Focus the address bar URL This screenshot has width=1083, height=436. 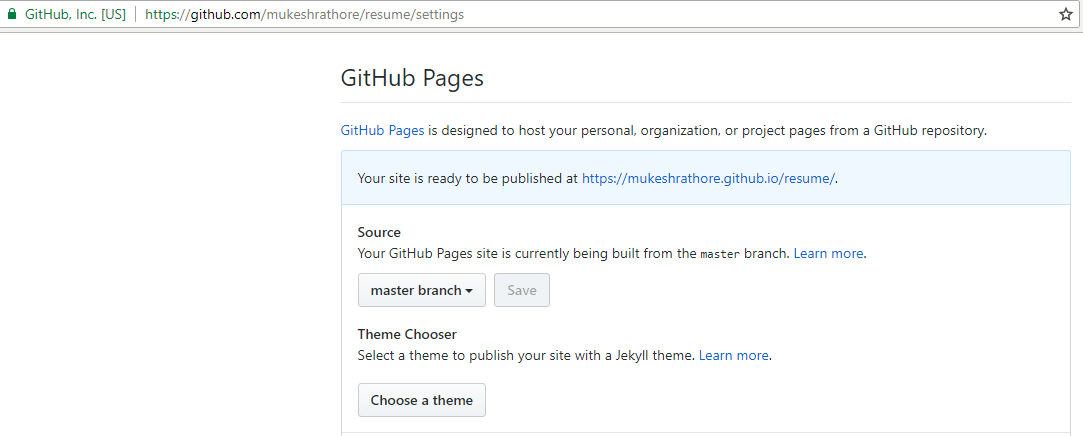600,15
